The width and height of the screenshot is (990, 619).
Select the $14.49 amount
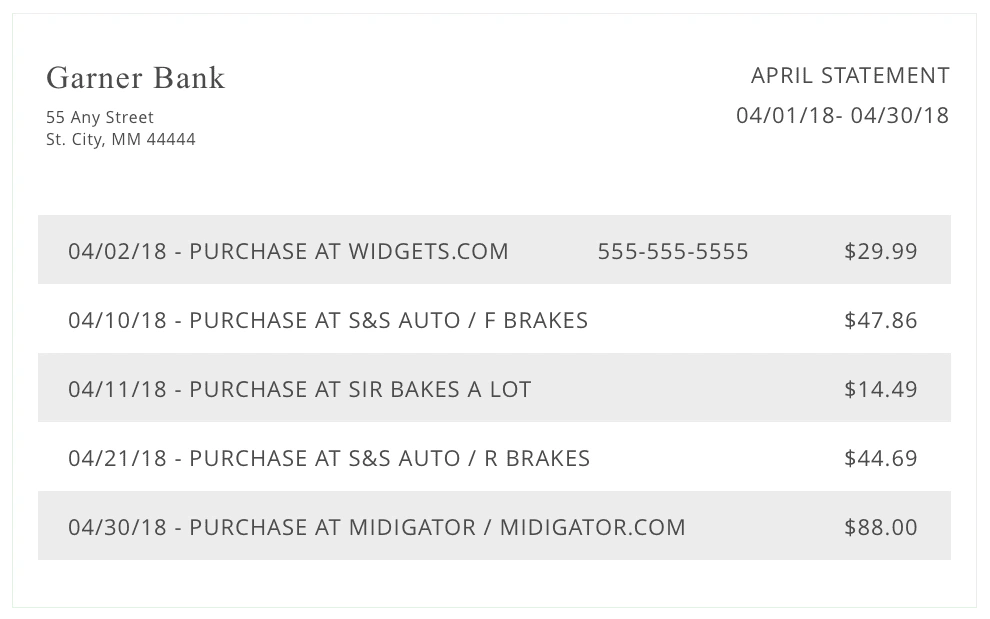pos(881,390)
